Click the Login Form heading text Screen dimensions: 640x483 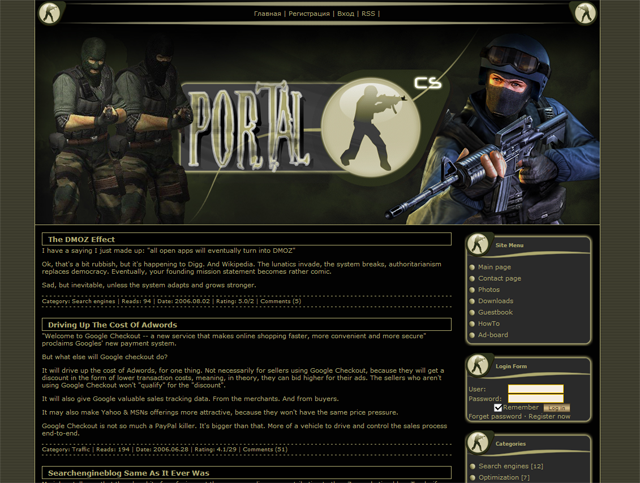(x=511, y=366)
